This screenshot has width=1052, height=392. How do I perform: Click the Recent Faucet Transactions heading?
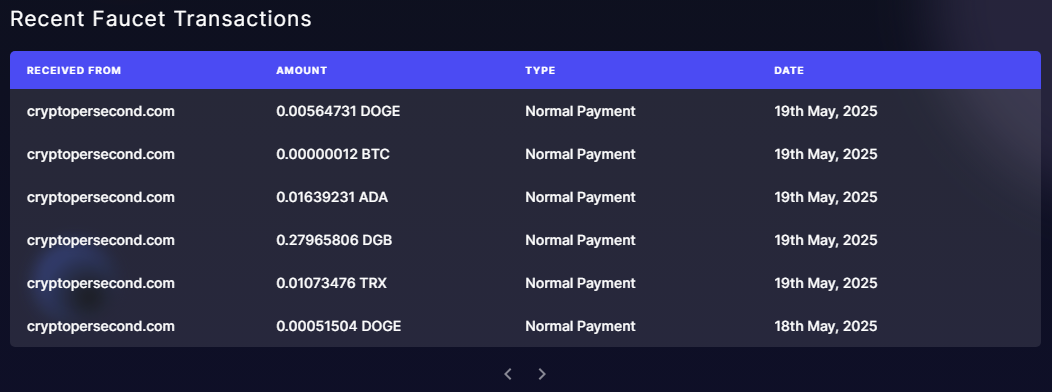click(161, 19)
